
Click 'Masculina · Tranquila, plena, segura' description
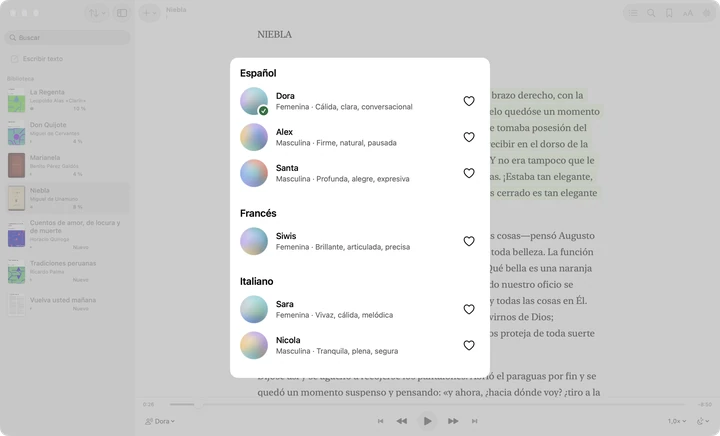tap(337, 351)
